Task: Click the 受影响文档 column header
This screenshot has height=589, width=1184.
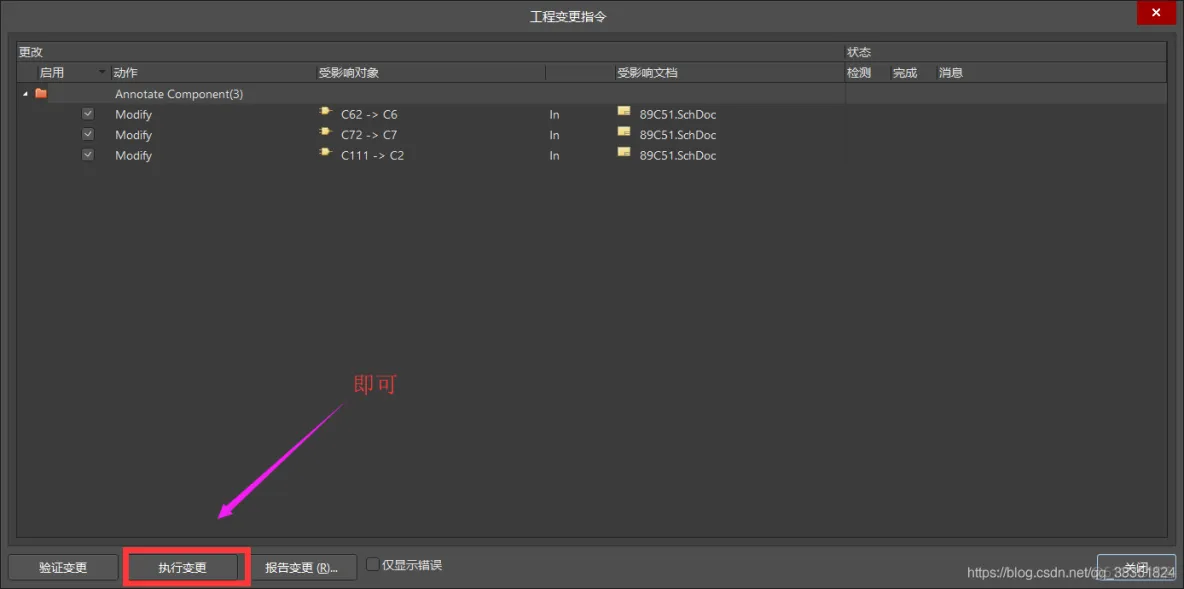Action: [647, 72]
